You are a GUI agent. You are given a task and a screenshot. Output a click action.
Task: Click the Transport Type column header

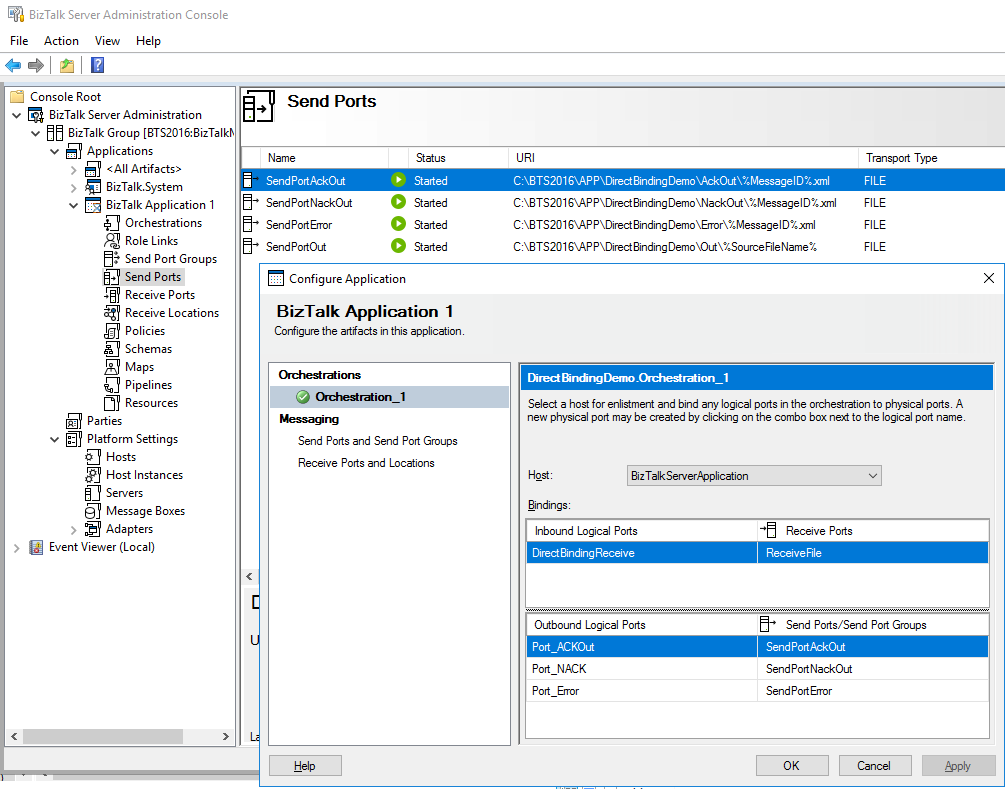point(931,158)
